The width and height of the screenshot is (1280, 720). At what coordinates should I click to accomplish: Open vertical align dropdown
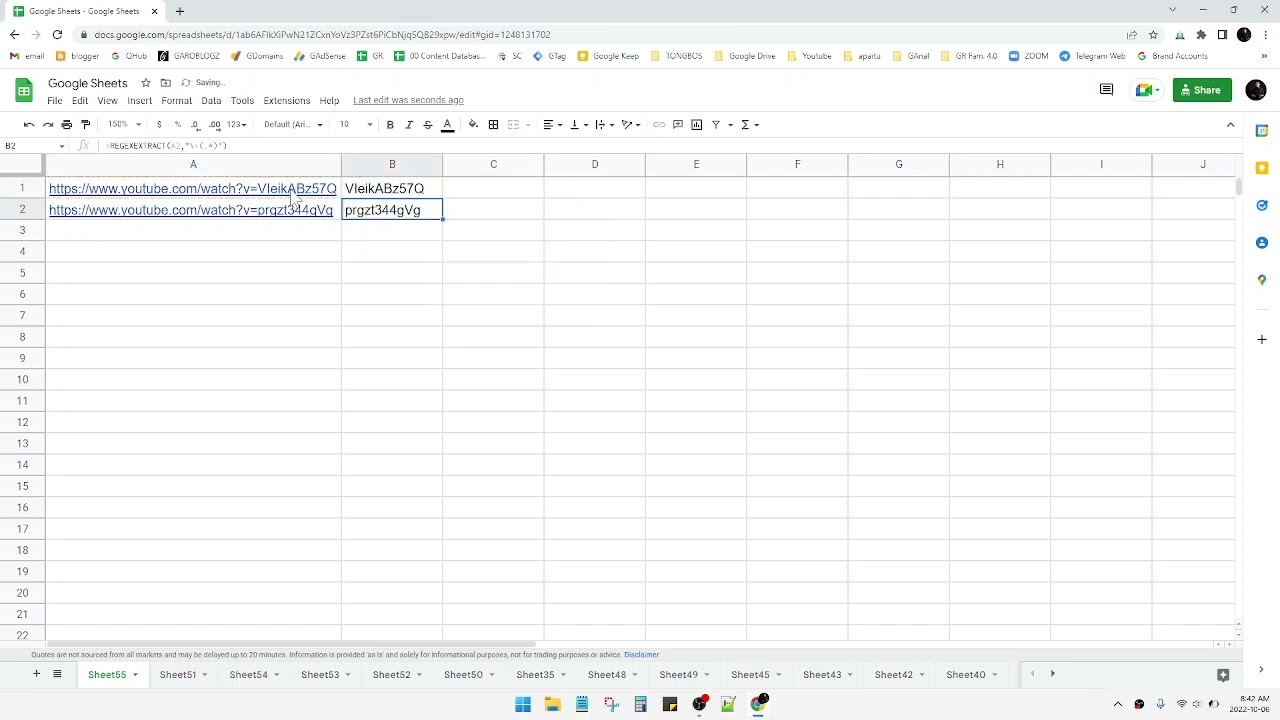tap(578, 125)
